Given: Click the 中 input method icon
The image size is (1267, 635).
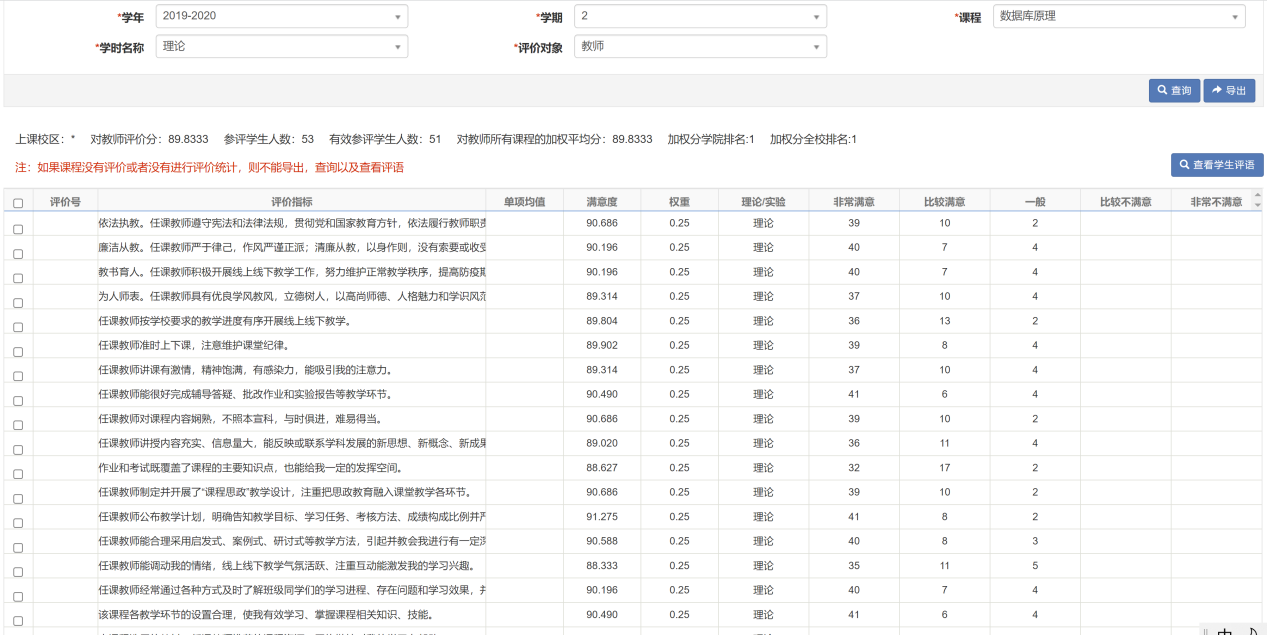Looking at the screenshot, I should [1225, 632].
